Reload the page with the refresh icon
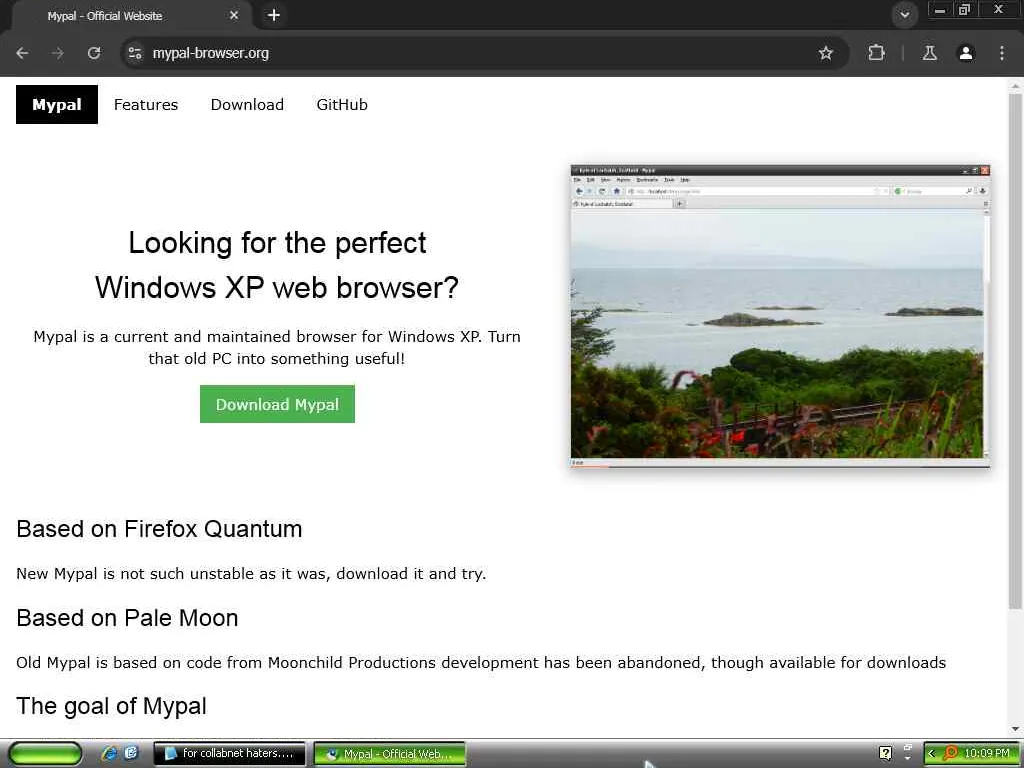Image resolution: width=1024 pixels, height=768 pixels. click(94, 53)
